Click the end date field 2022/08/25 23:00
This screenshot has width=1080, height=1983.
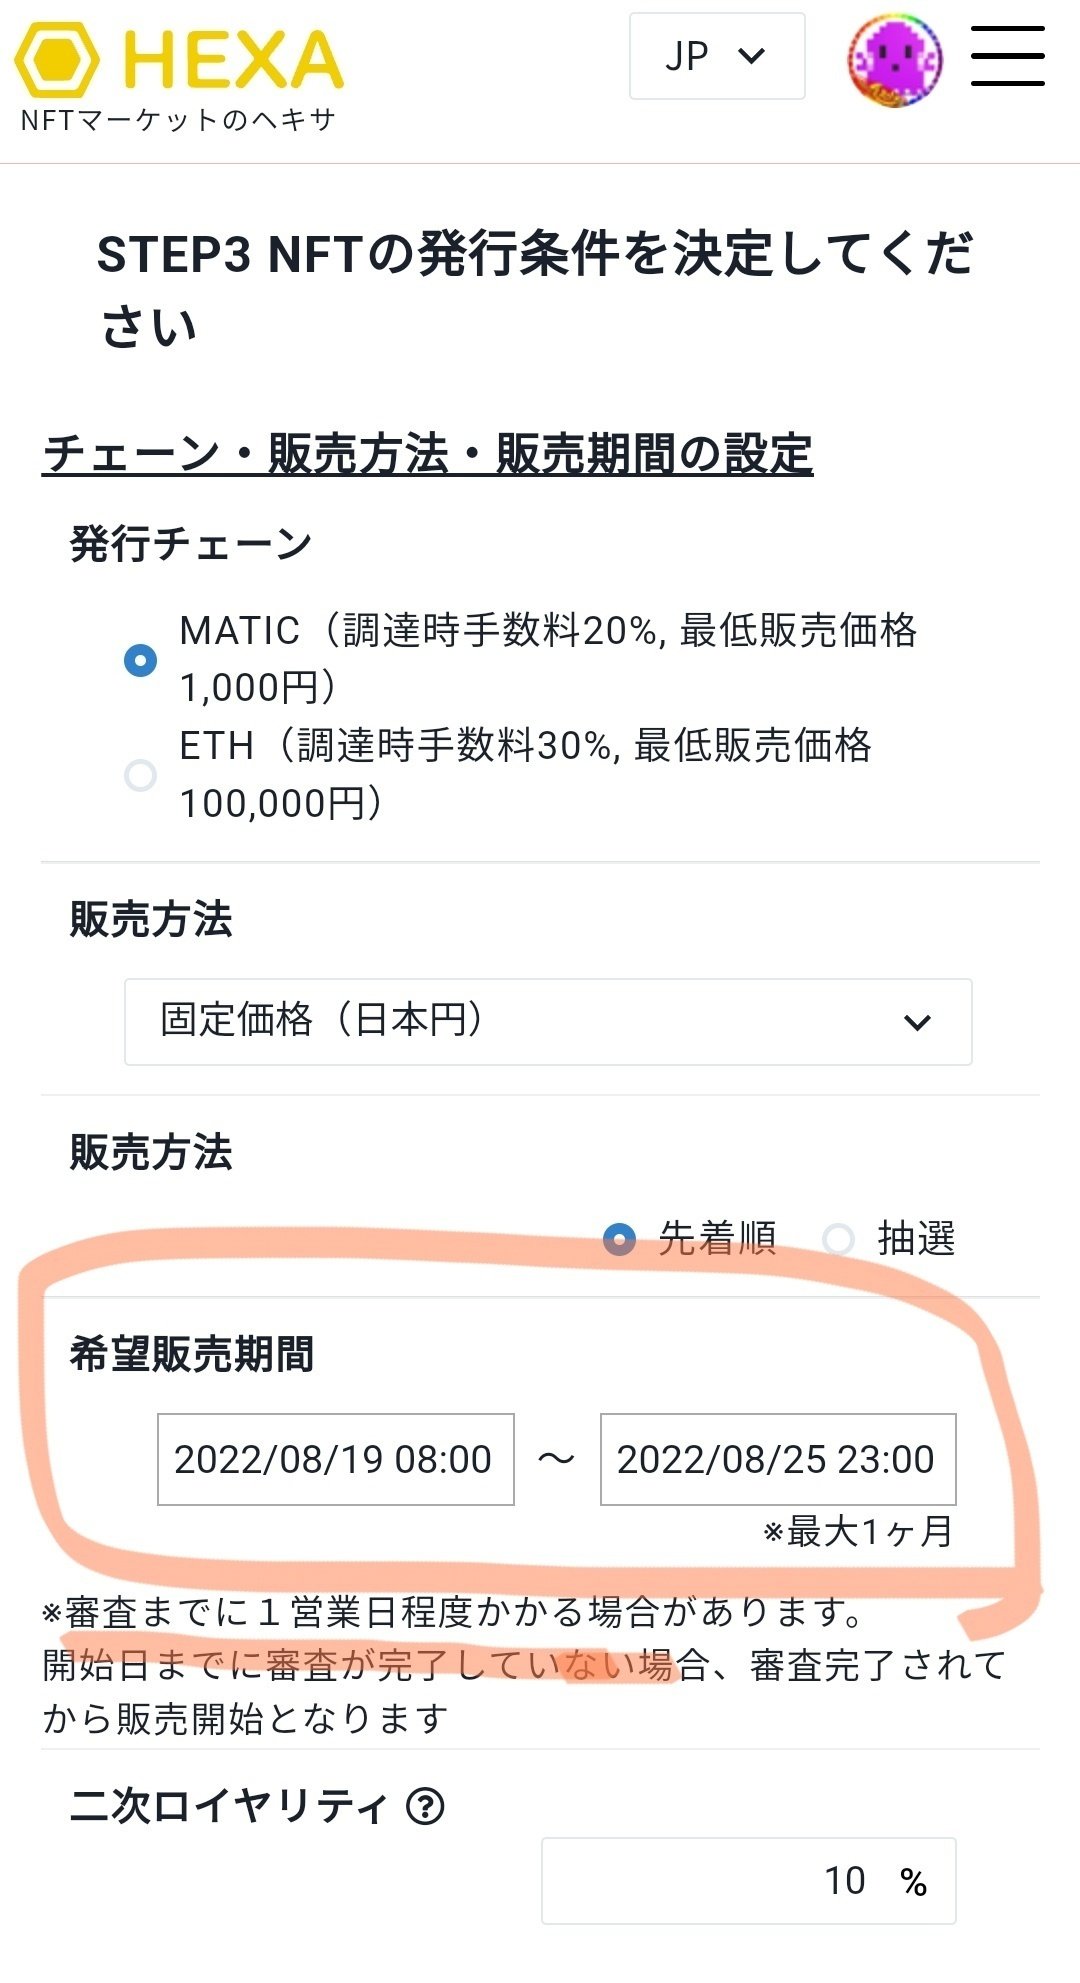[777, 1459]
